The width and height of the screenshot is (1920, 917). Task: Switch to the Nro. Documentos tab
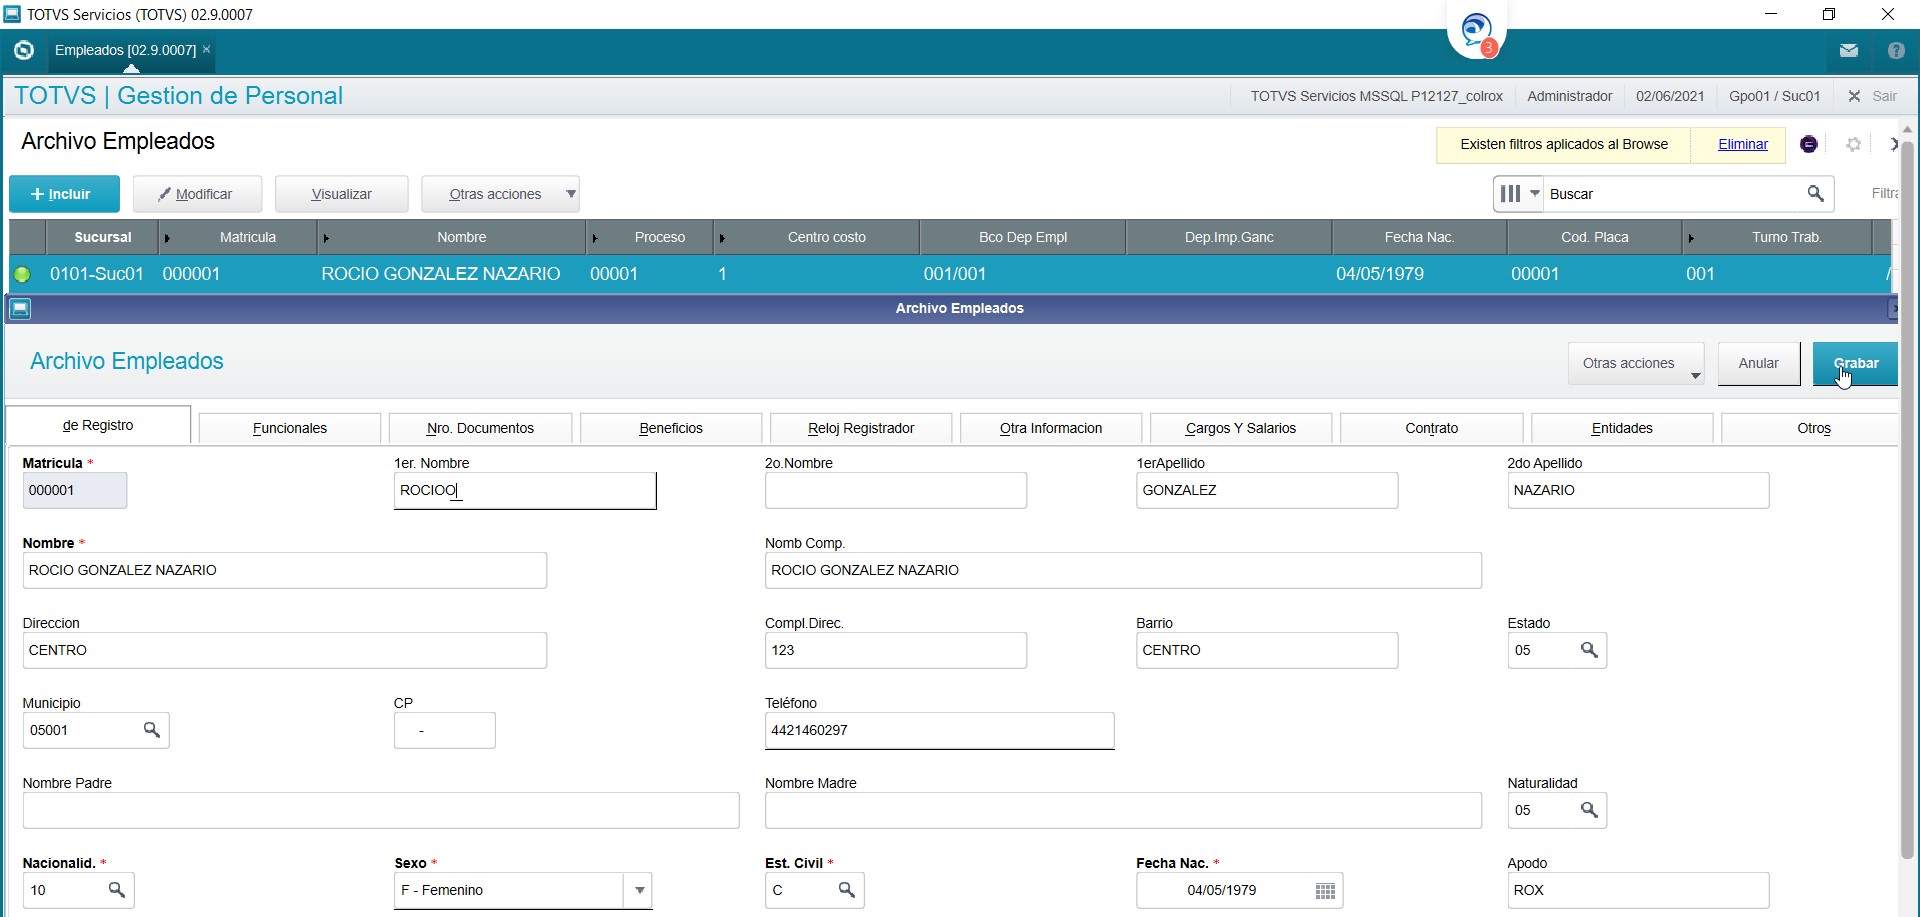tap(480, 428)
